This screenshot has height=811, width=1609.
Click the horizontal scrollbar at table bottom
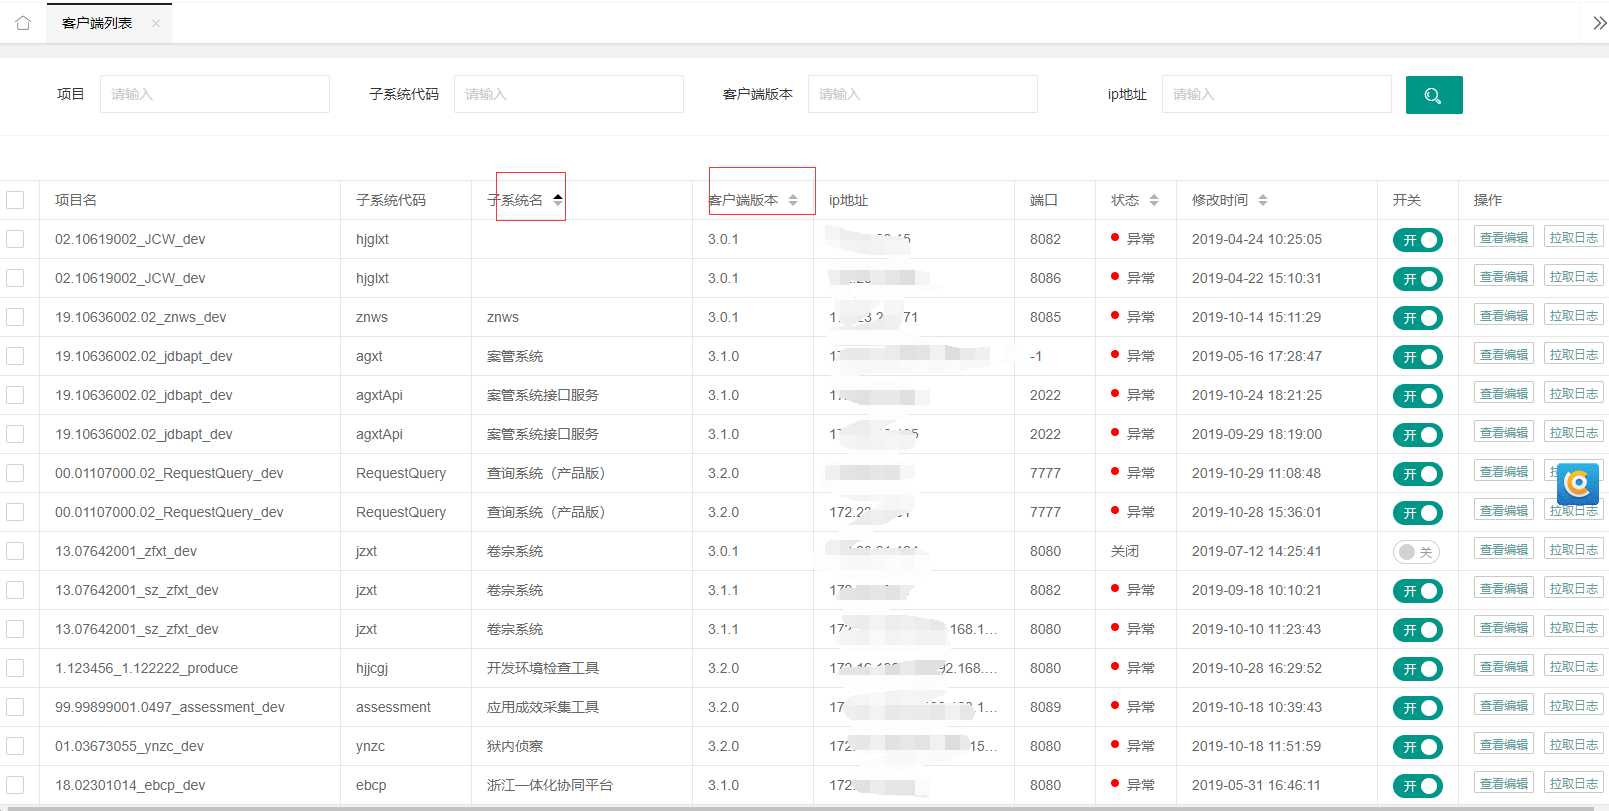[800, 807]
